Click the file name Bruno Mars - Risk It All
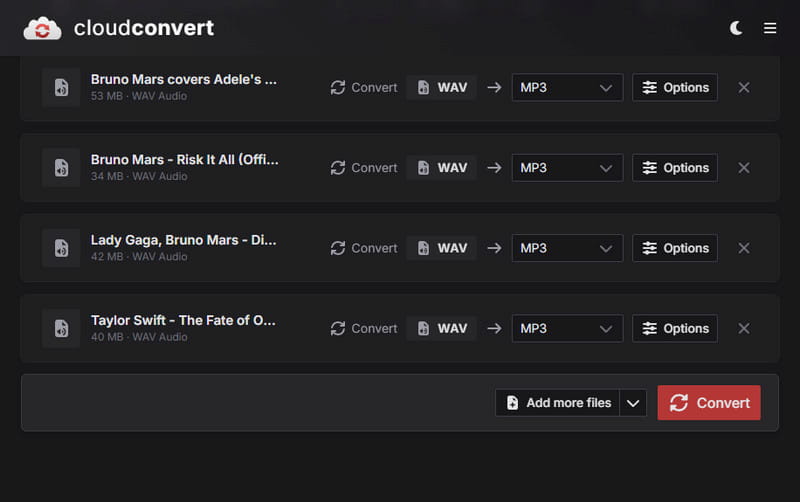 [x=185, y=160]
